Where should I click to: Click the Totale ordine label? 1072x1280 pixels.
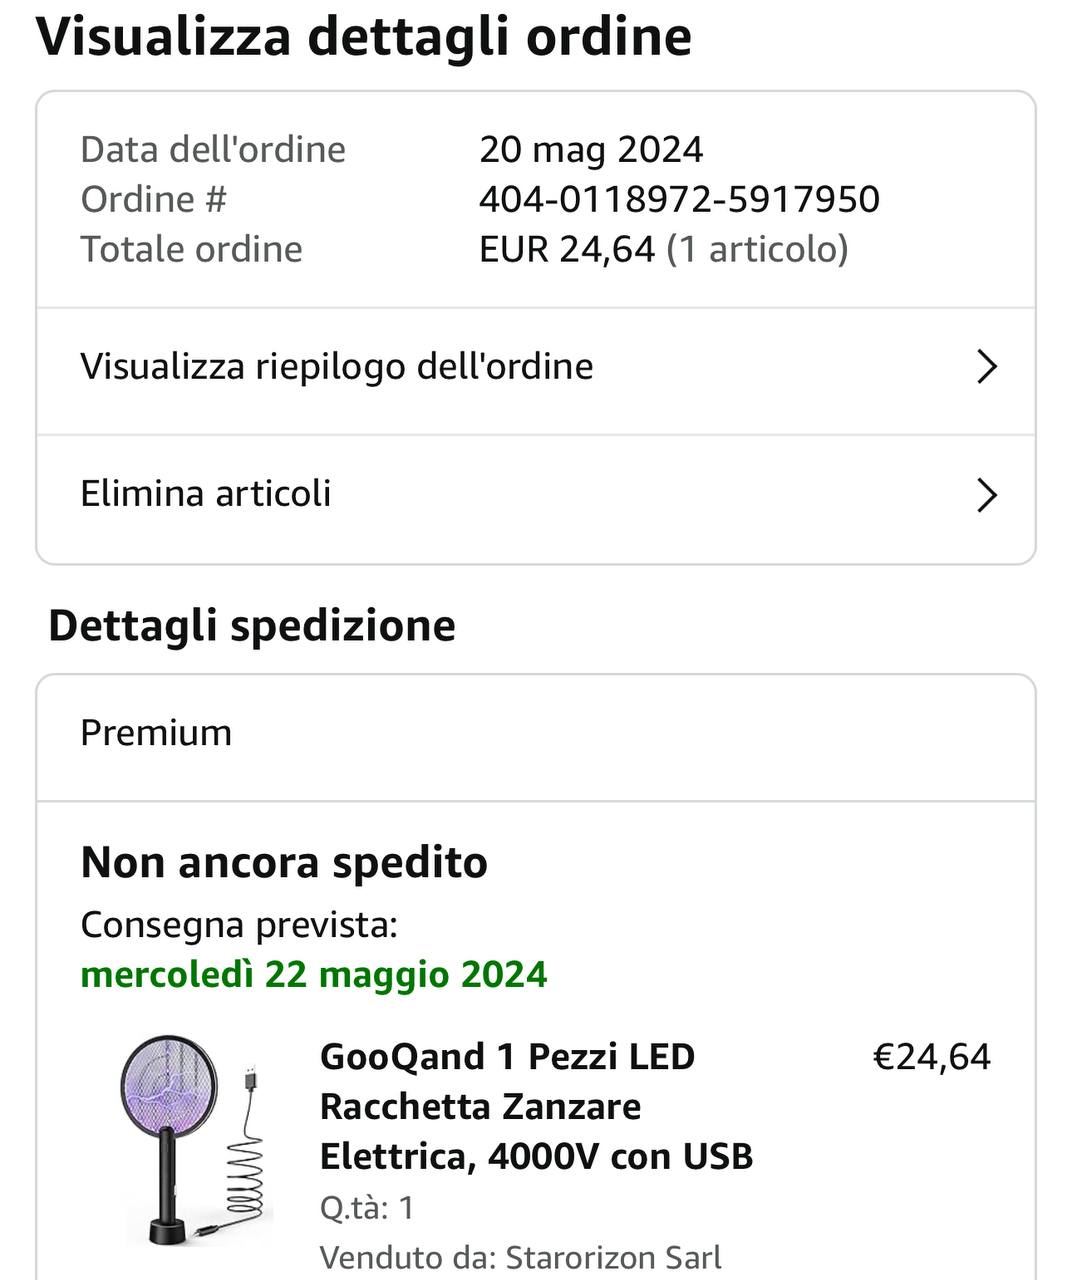pyautogui.click(x=191, y=249)
